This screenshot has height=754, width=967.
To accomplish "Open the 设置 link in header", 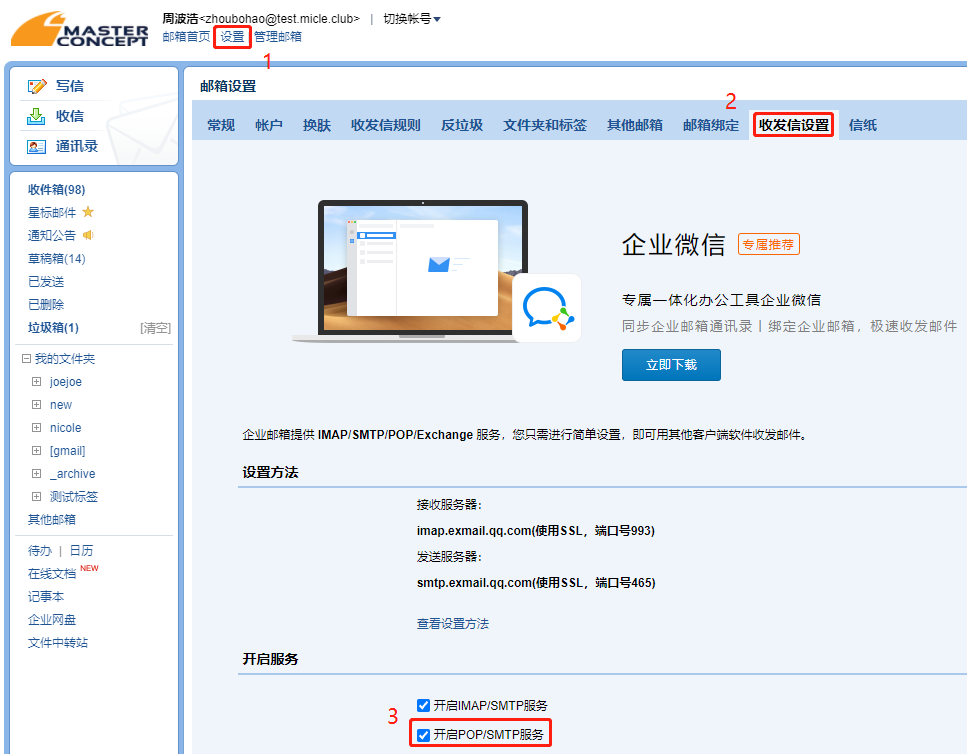I will click(x=232, y=37).
